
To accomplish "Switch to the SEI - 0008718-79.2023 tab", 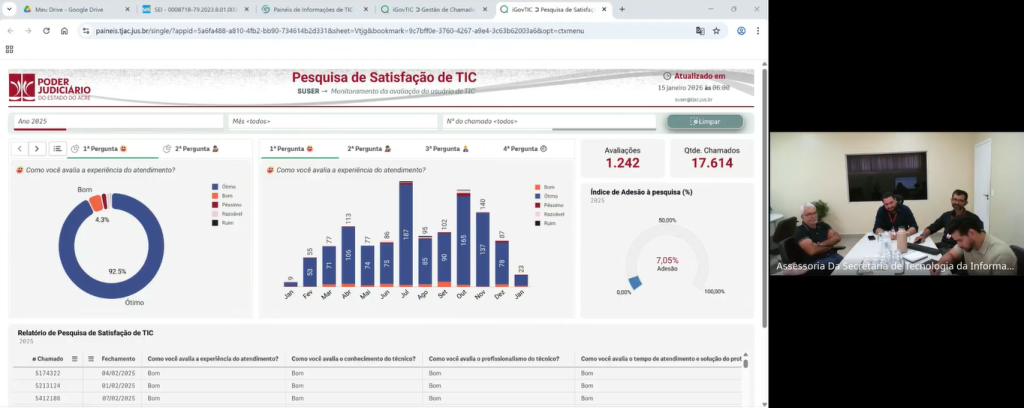I will tap(197, 9).
